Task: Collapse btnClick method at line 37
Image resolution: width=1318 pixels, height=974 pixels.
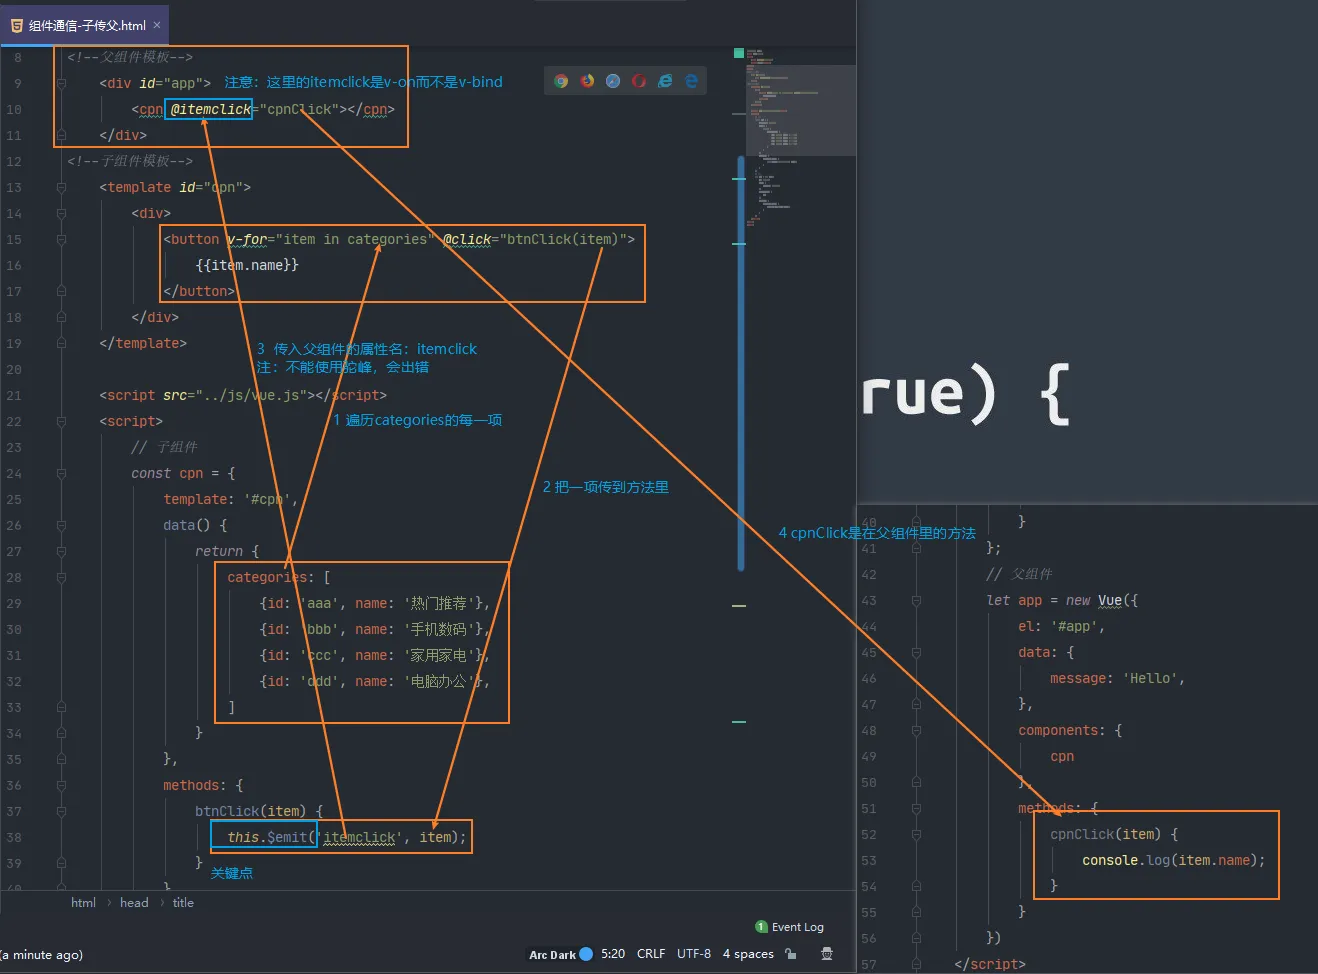Action: pos(61,811)
